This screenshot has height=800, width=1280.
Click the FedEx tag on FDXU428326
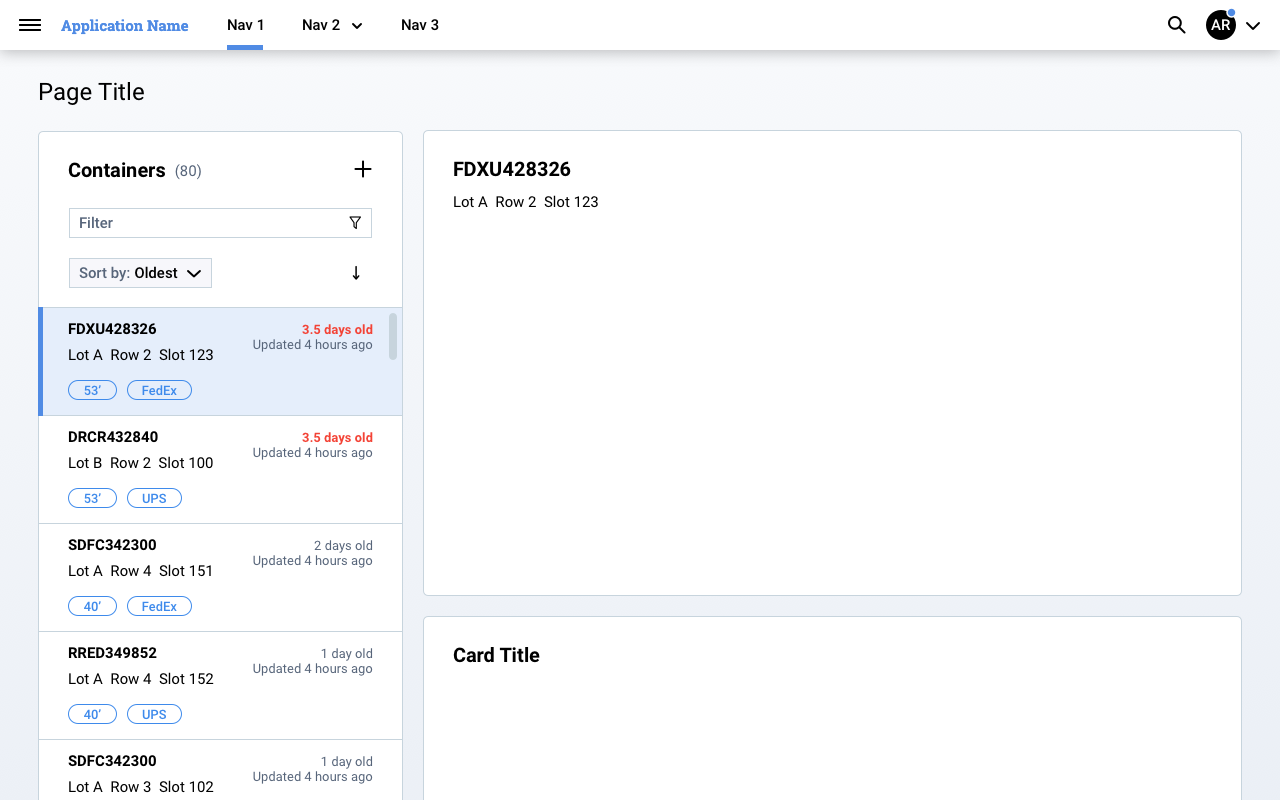click(159, 390)
